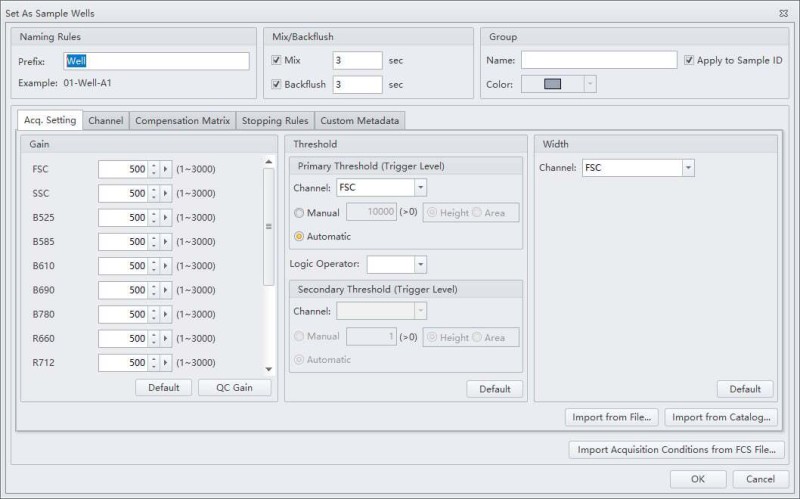Confirm with the OK button
Image resolution: width=800 pixels, height=499 pixels.
click(698, 479)
